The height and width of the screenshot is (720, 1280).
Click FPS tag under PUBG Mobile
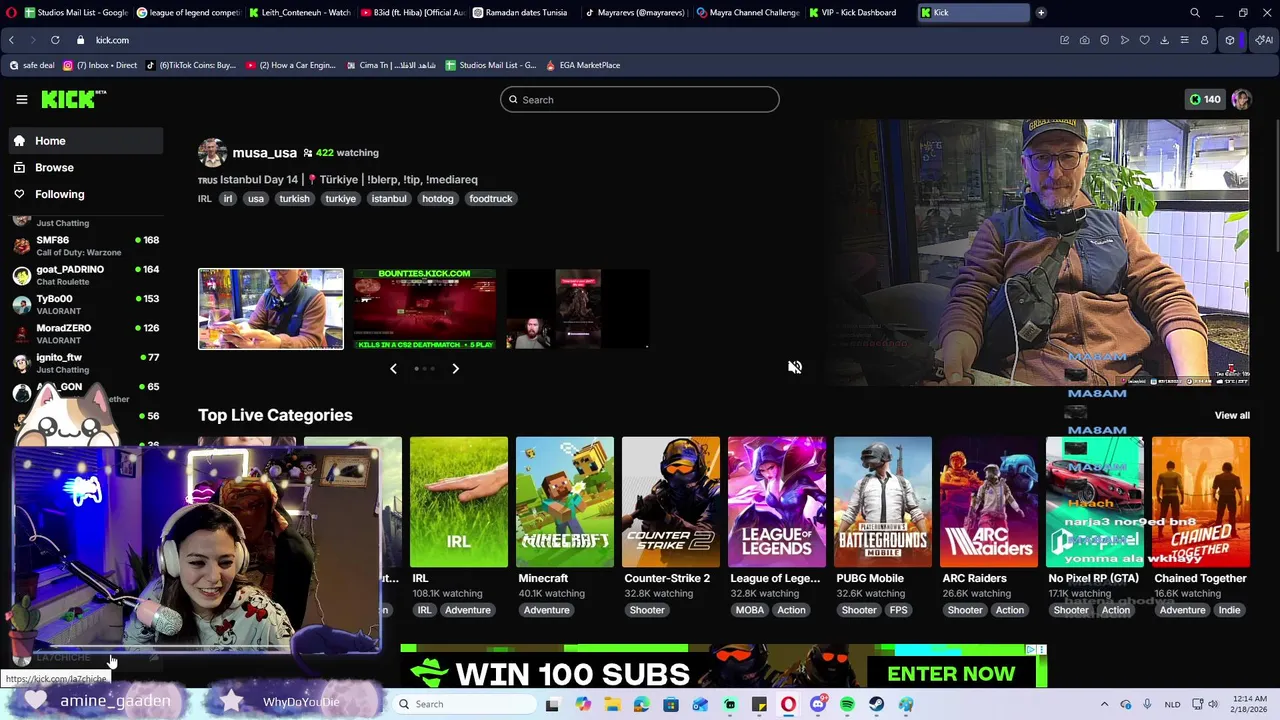pyautogui.click(x=899, y=610)
